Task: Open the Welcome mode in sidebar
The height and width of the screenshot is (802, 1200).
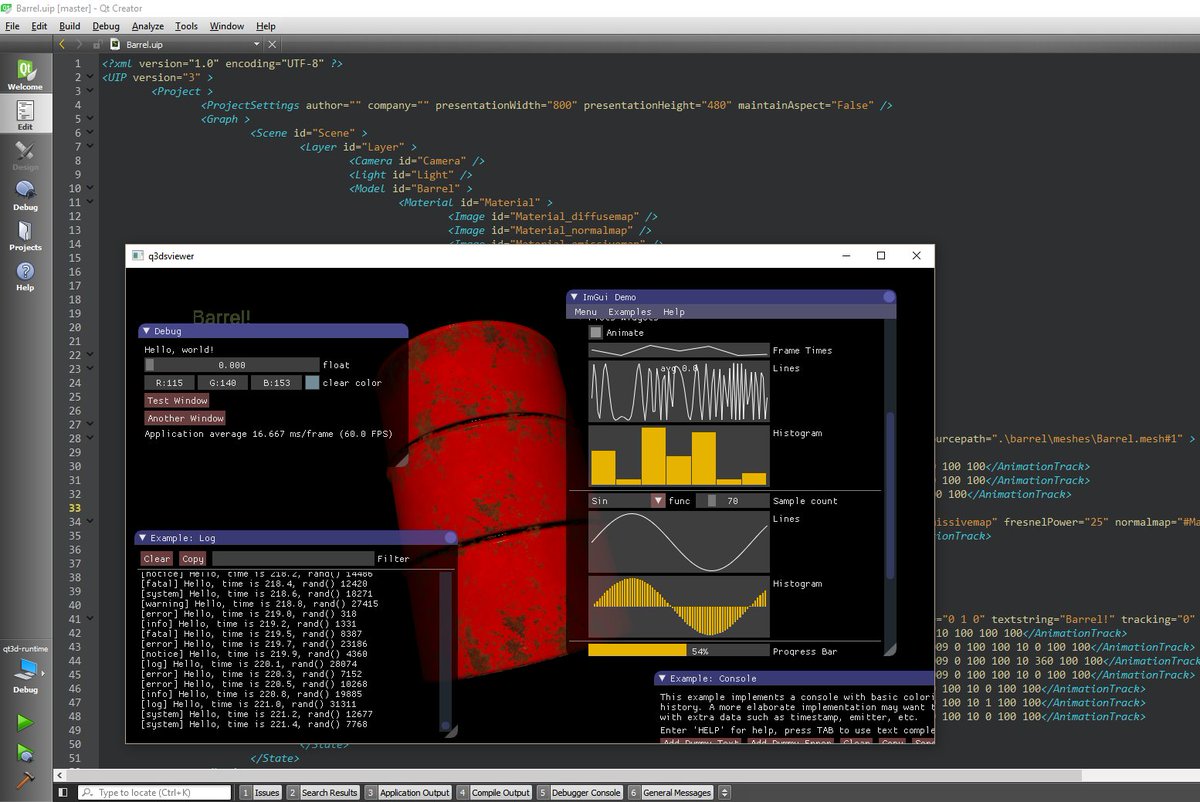Action: click(25, 74)
